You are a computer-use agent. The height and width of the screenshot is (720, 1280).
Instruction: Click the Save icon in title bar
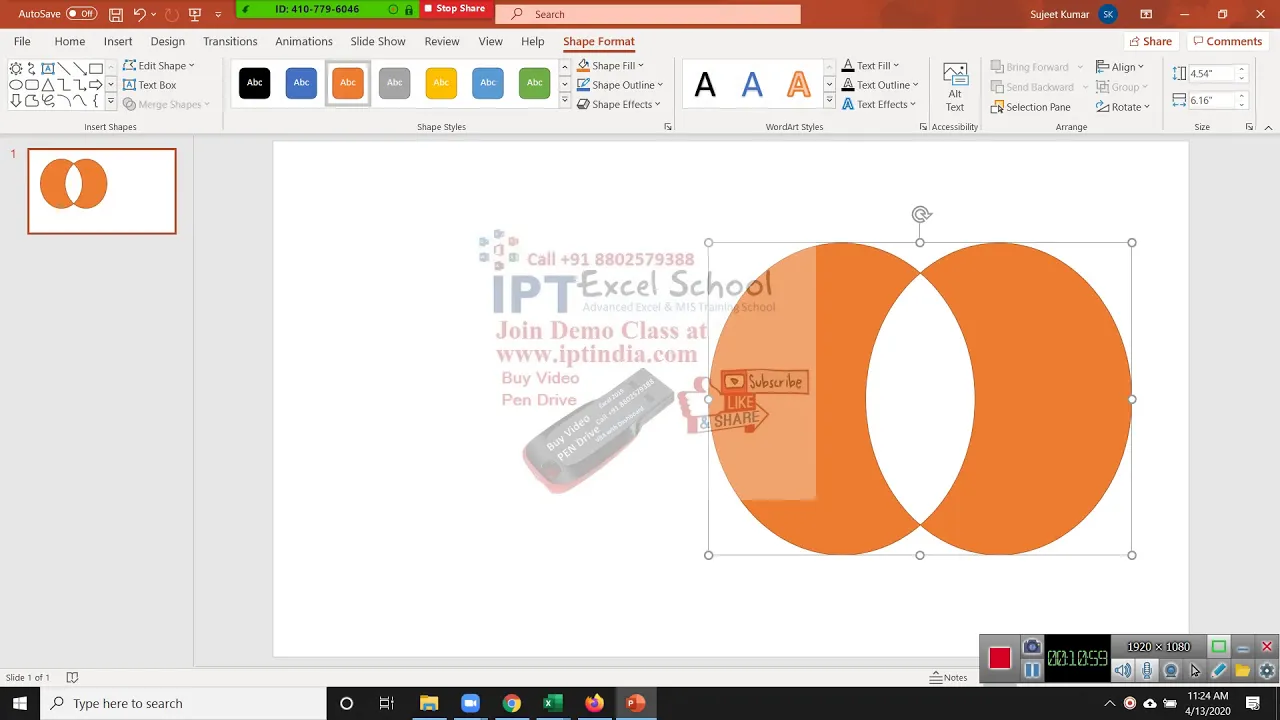click(116, 14)
